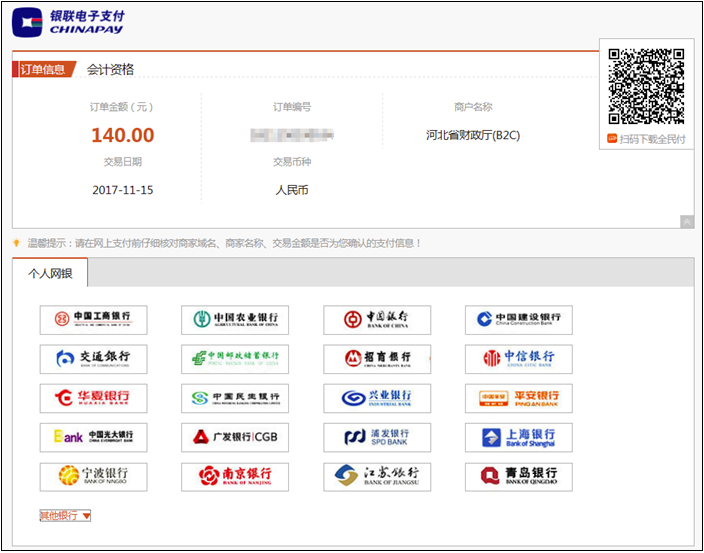
Task: Collapse the order info panel arrow
Action: coord(687,222)
